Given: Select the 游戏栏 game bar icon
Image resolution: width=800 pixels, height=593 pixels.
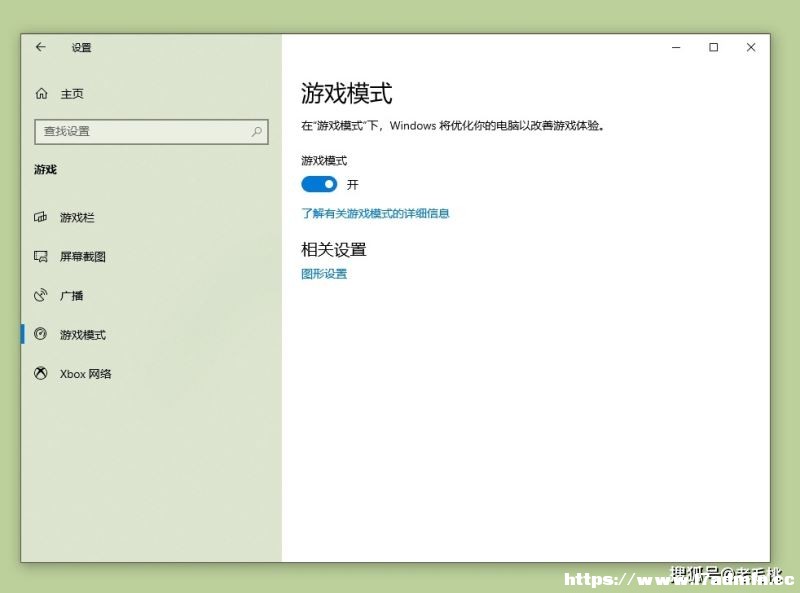Looking at the screenshot, I should [x=40, y=217].
